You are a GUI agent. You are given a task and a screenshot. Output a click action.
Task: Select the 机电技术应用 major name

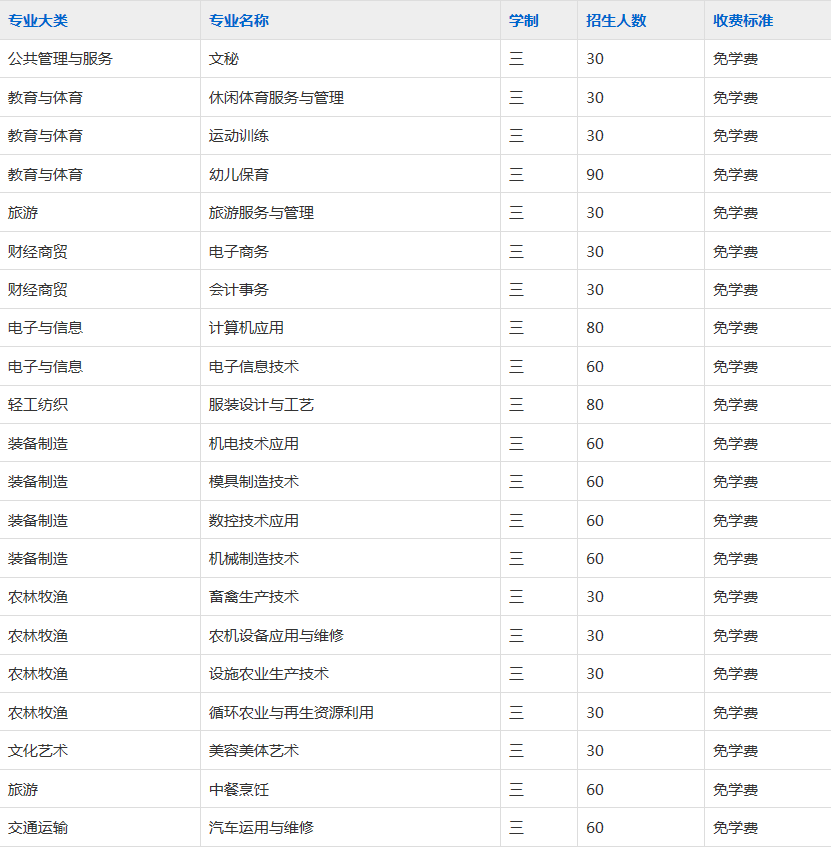tap(254, 443)
